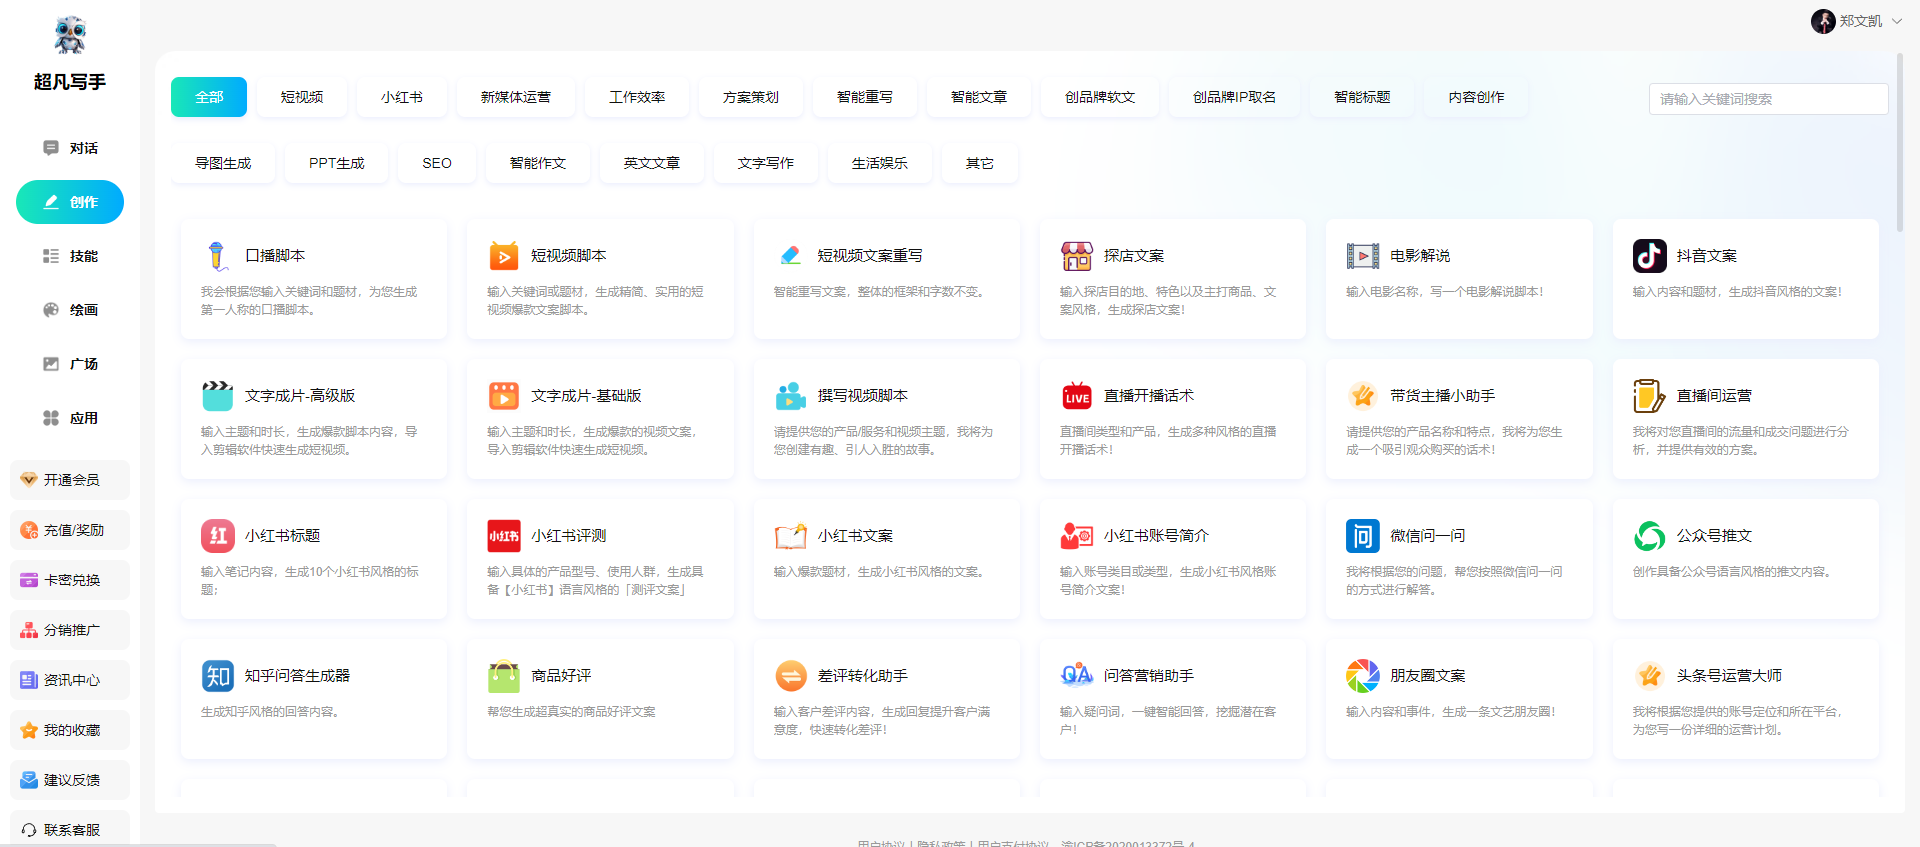Select the 短视频 category tab

point(302,97)
